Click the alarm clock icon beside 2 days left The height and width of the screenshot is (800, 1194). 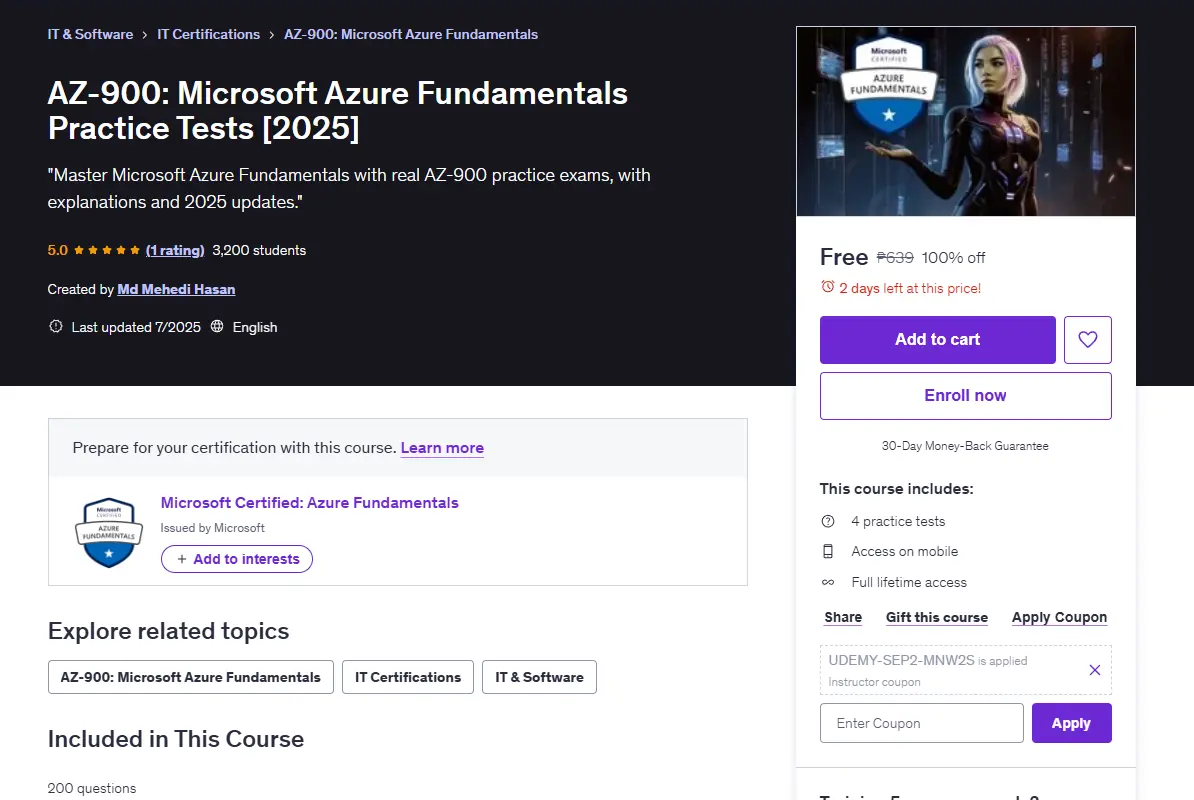pyautogui.click(x=828, y=287)
